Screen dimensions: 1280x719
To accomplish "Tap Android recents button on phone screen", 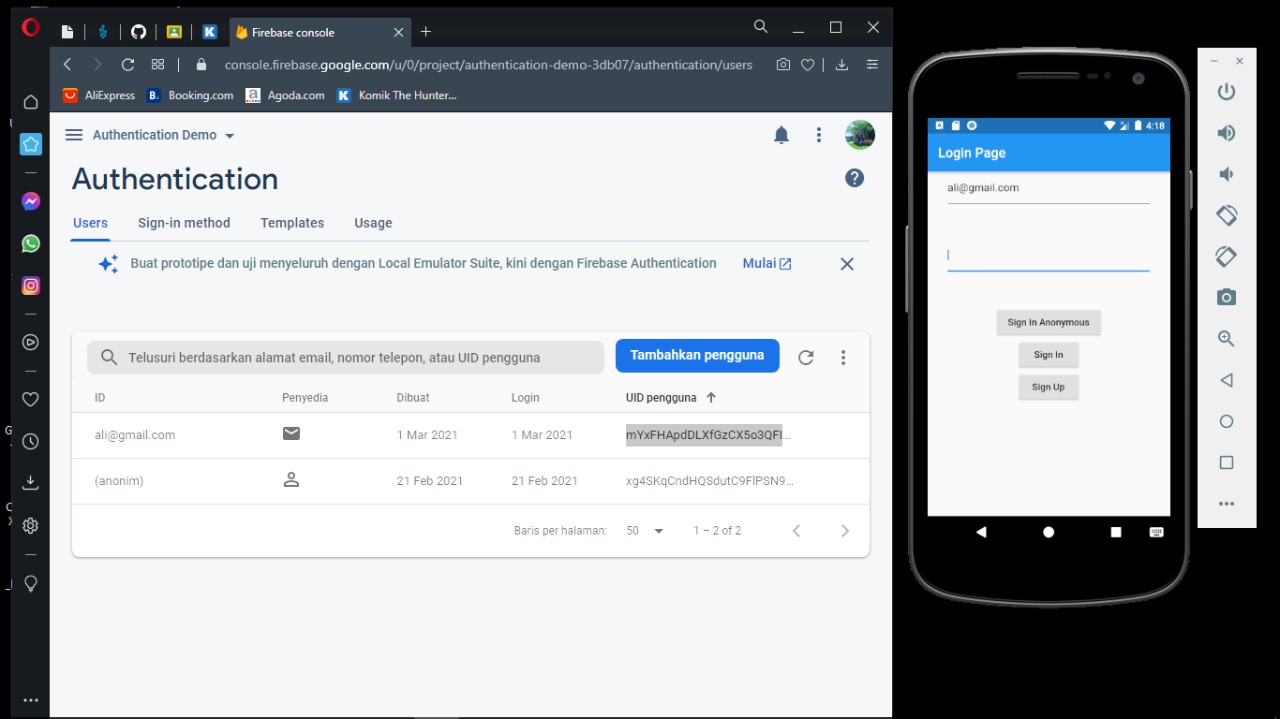I will point(1116,532).
